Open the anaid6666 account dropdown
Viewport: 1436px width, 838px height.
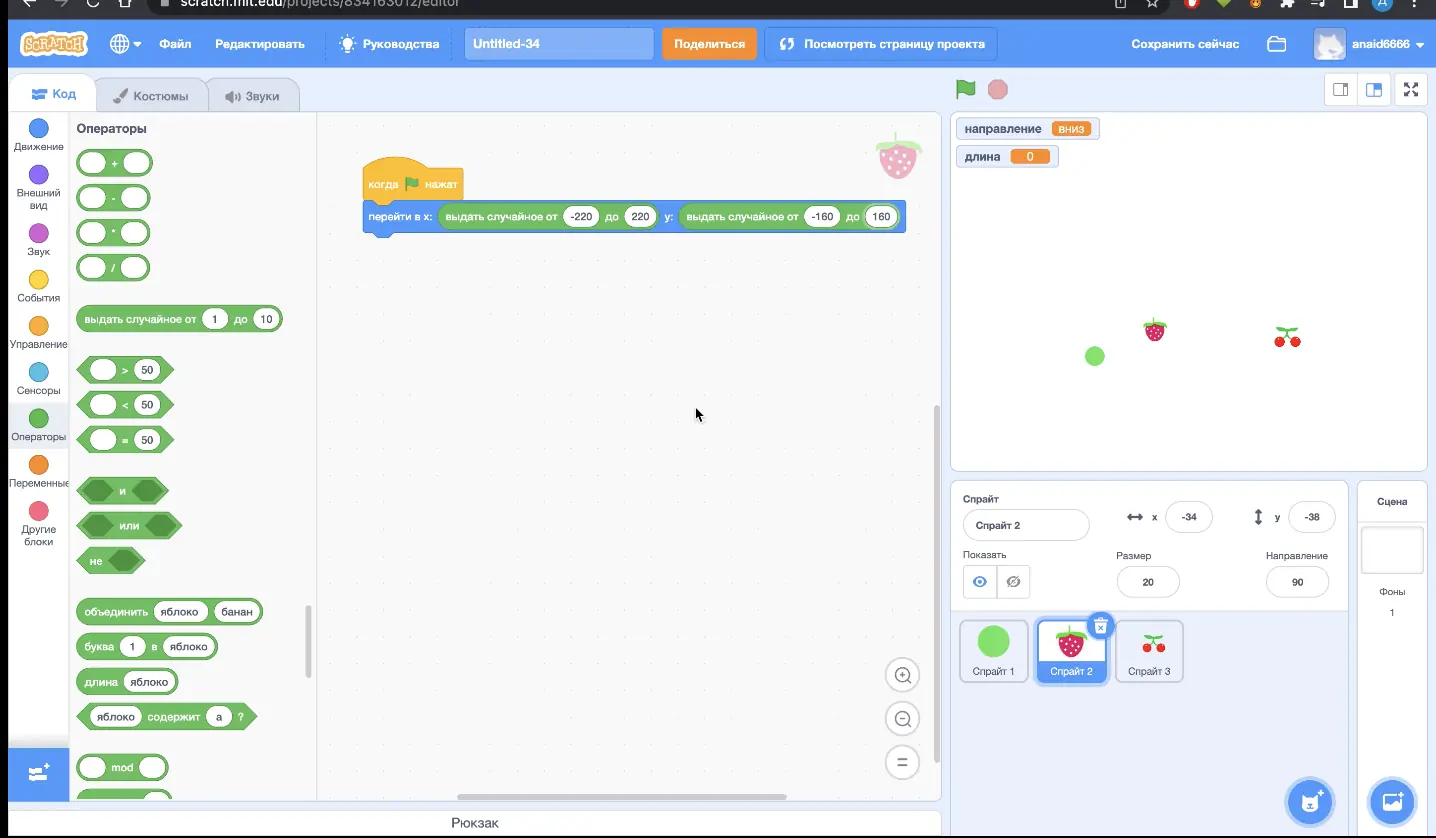tap(1369, 44)
